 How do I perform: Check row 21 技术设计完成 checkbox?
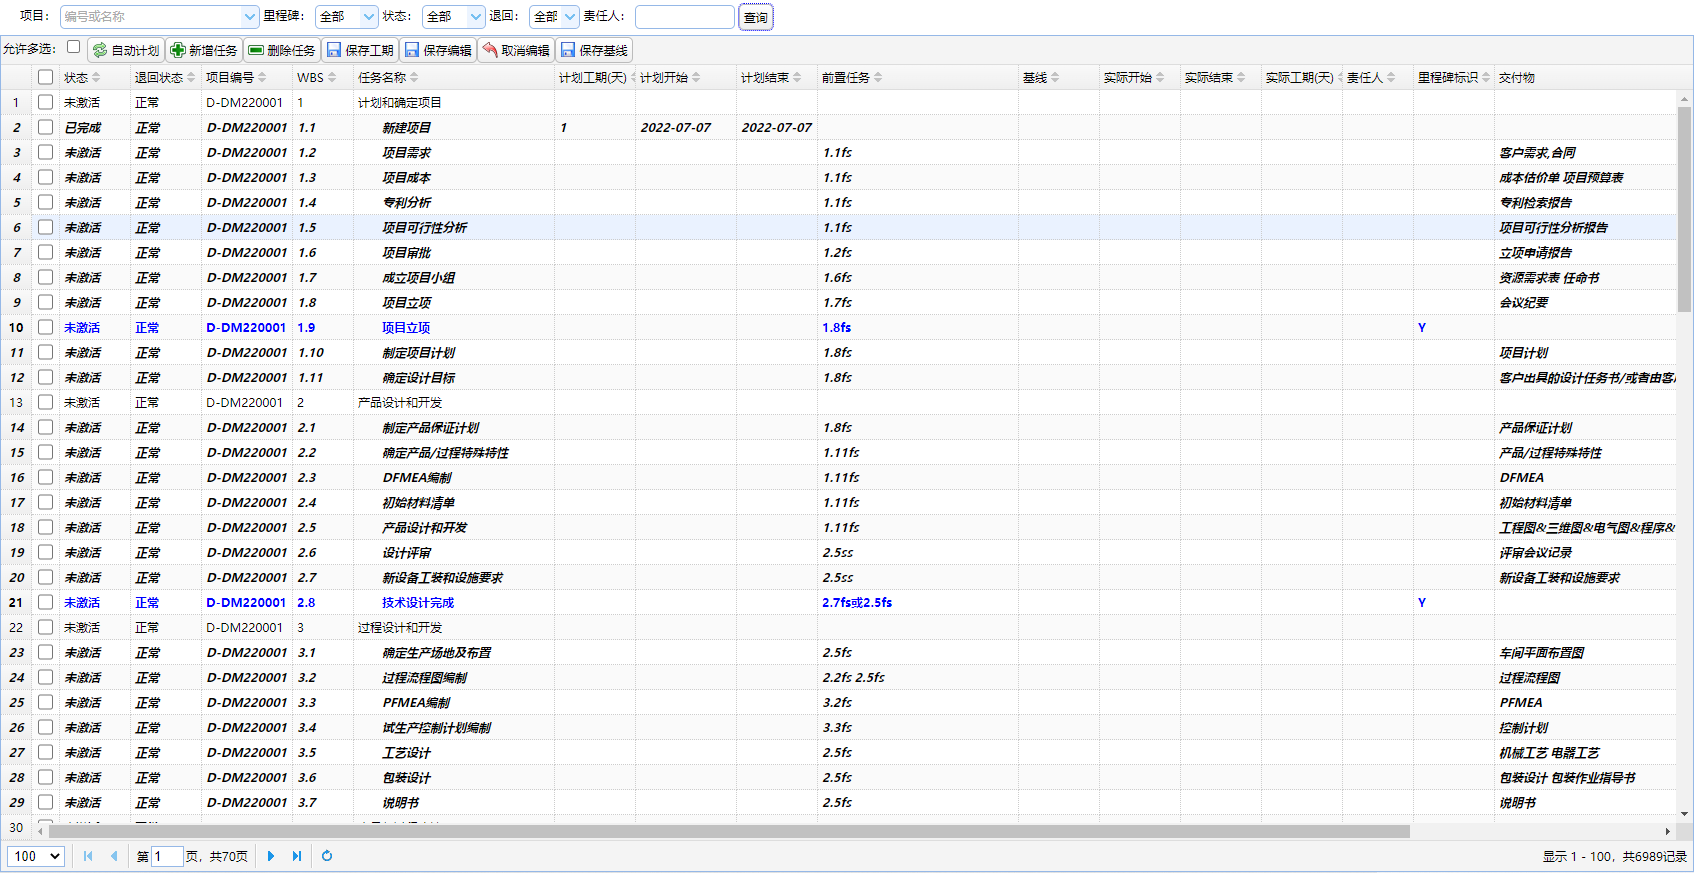(45, 602)
